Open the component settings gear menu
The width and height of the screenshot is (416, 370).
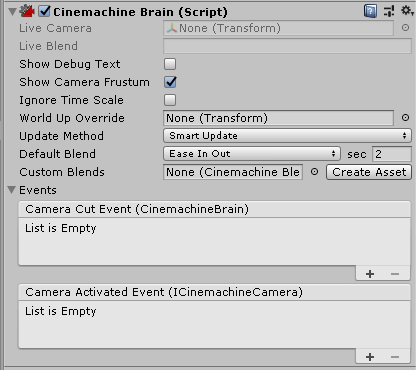point(407,11)
